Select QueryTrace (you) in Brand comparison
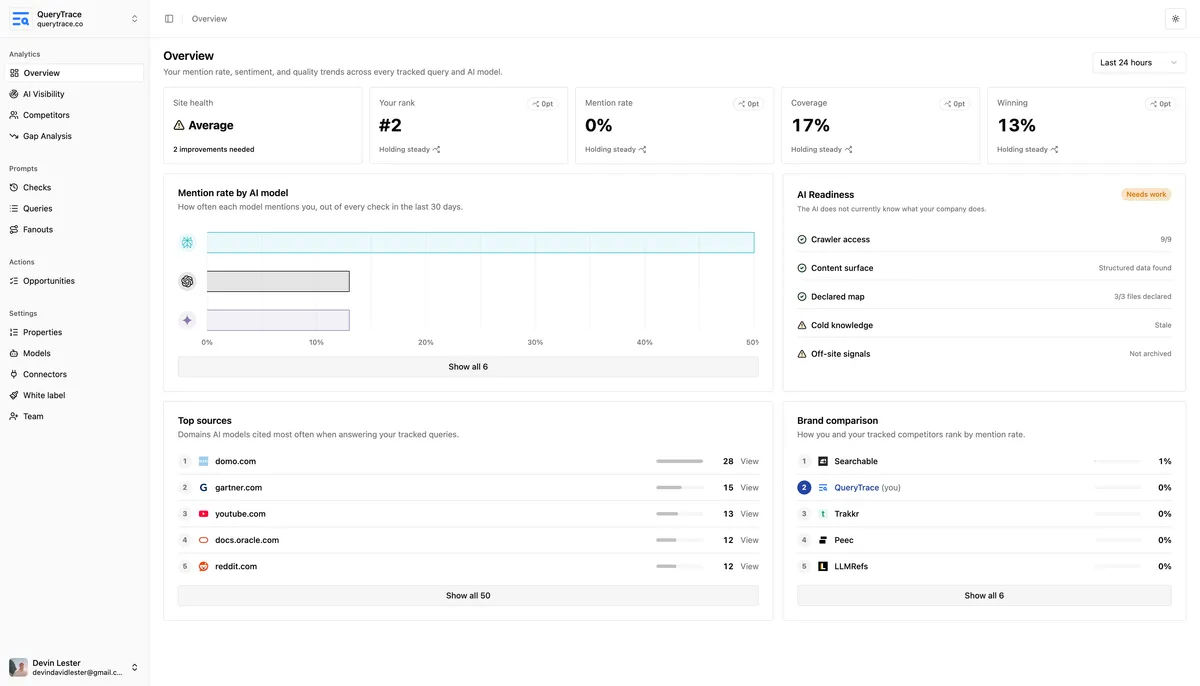This screenshot has width=1200, height=686. (x=984, y=488)
